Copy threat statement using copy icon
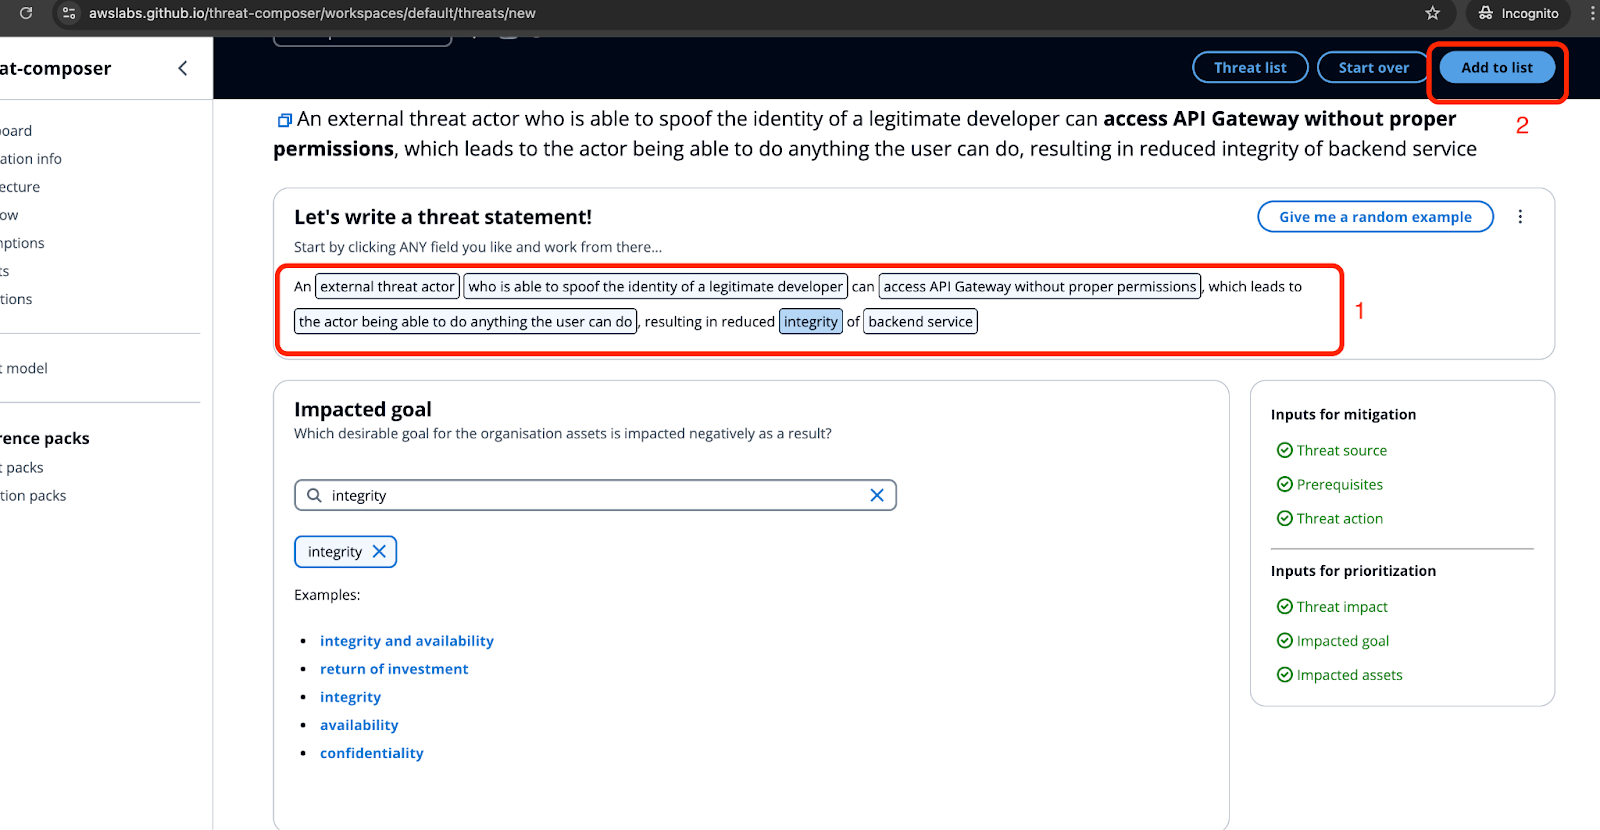Viewport: 1600px width, 830px height. (x=285, y=120)
